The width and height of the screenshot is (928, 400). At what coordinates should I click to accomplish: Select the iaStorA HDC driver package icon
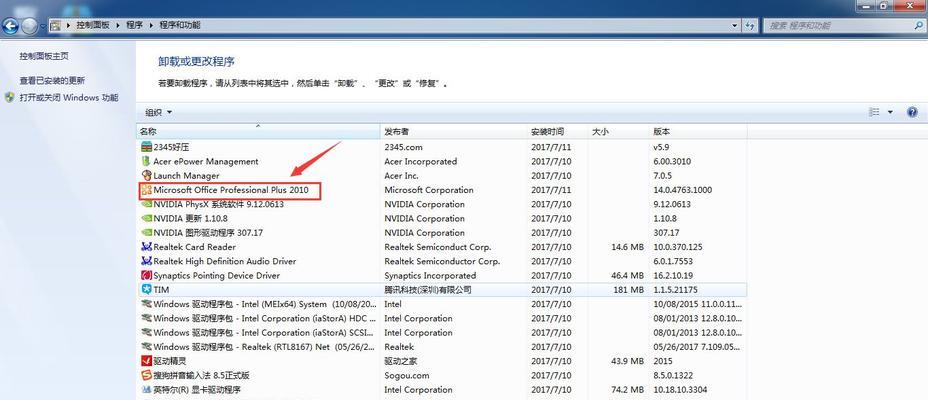pyautogui.click(x=146, y=318)
